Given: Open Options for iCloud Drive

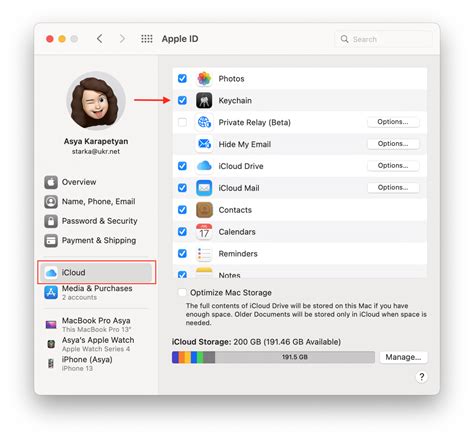Looking at the screenshot, I should click(393, 166).
